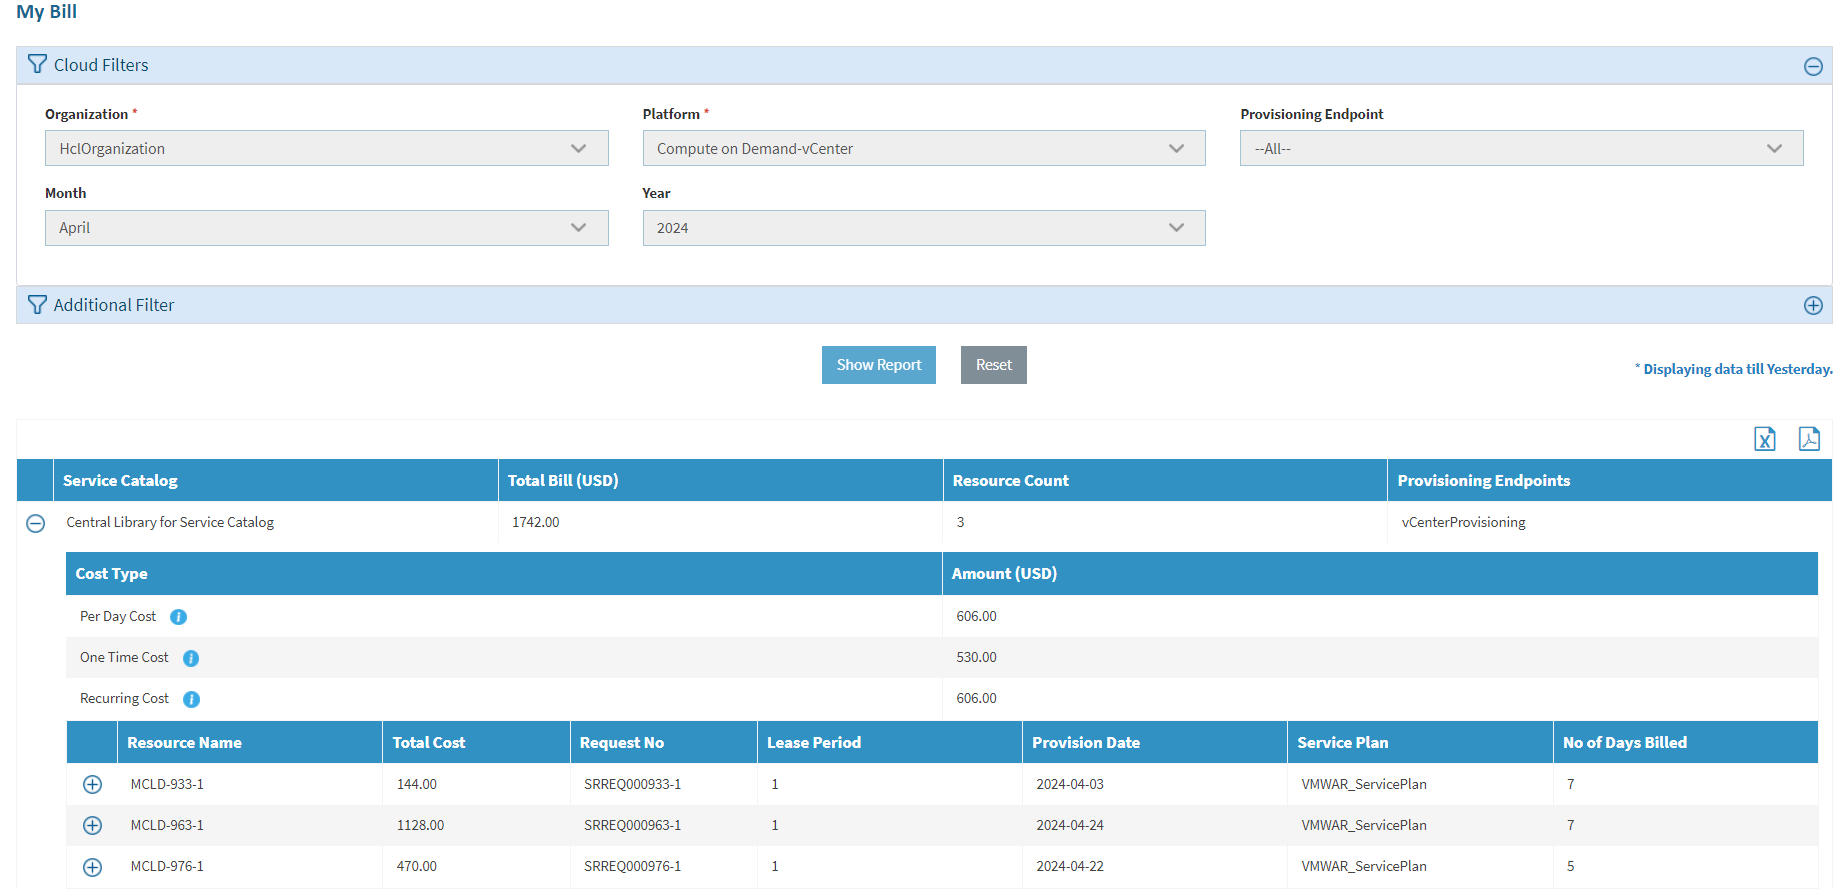Select the 470.00 total cost cell
Image resolution: width=1844 pixels, height=889 pixels.
click(416, 867)
